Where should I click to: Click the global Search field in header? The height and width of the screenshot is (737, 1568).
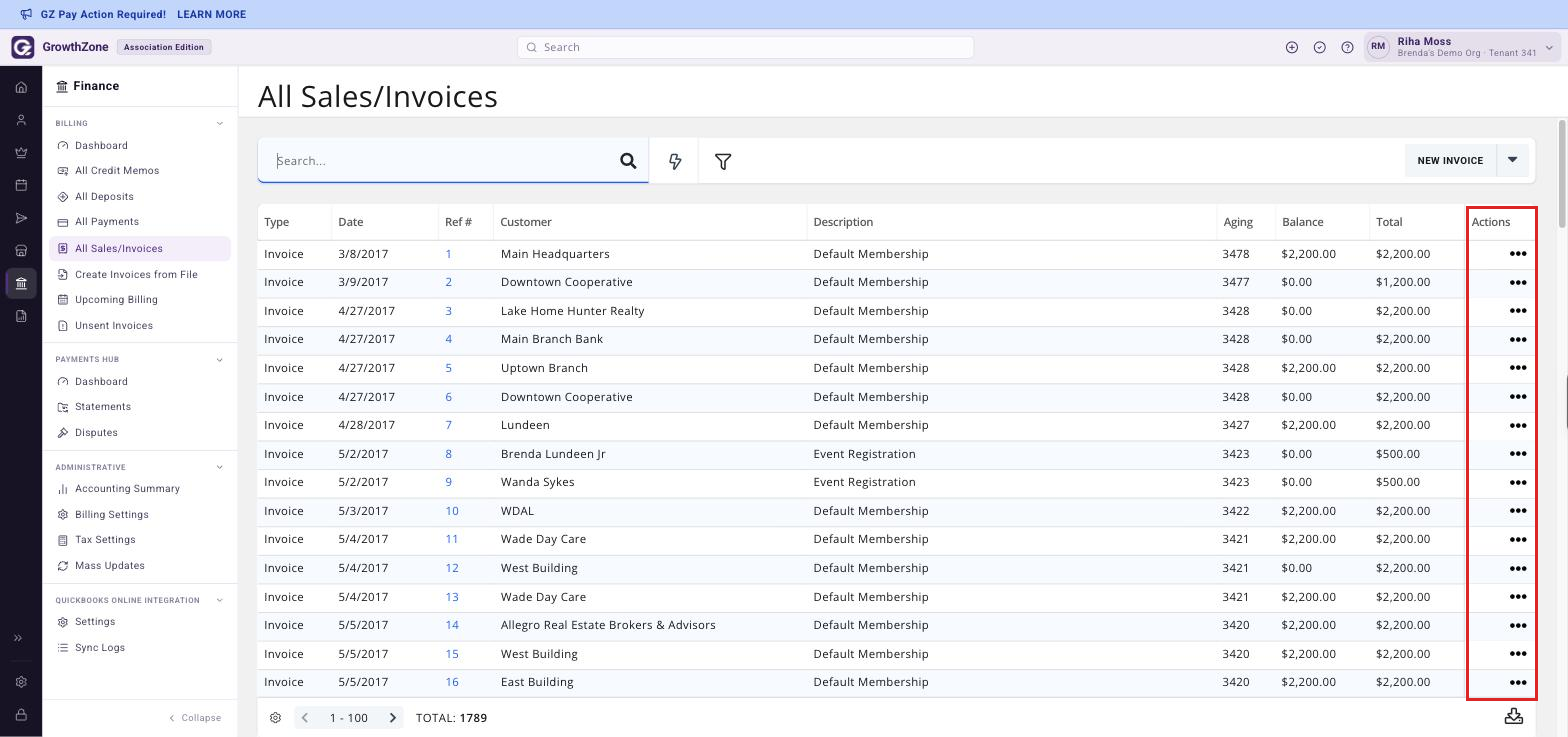[745, 47]
